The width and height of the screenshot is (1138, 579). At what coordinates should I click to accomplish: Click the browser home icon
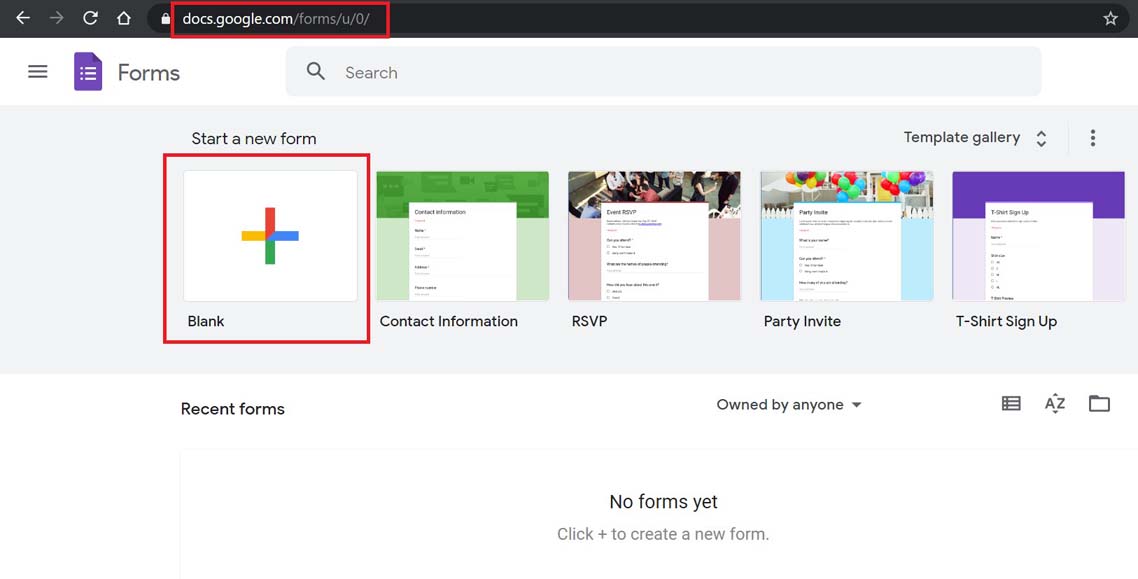point(123,17)
